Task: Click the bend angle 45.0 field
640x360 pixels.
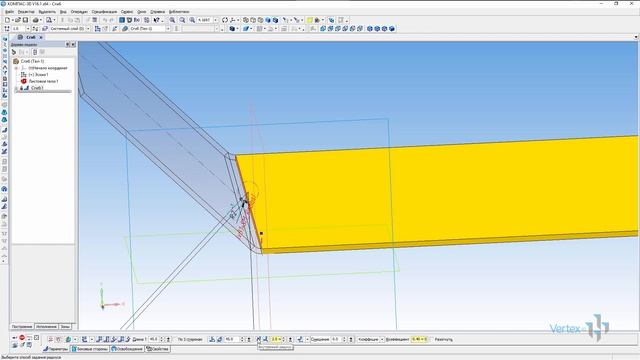Action: [x=231, y=339]
